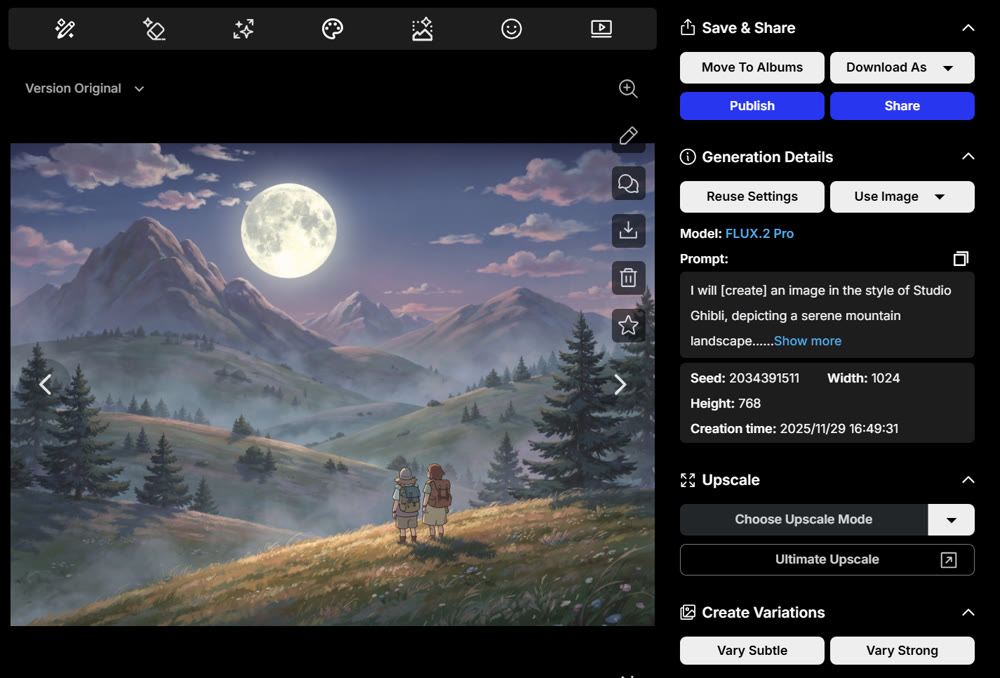The width and height of the screenshot is (1000, 678).
Task: Mark image as favorite with star
Action: [x=628, y=325]
